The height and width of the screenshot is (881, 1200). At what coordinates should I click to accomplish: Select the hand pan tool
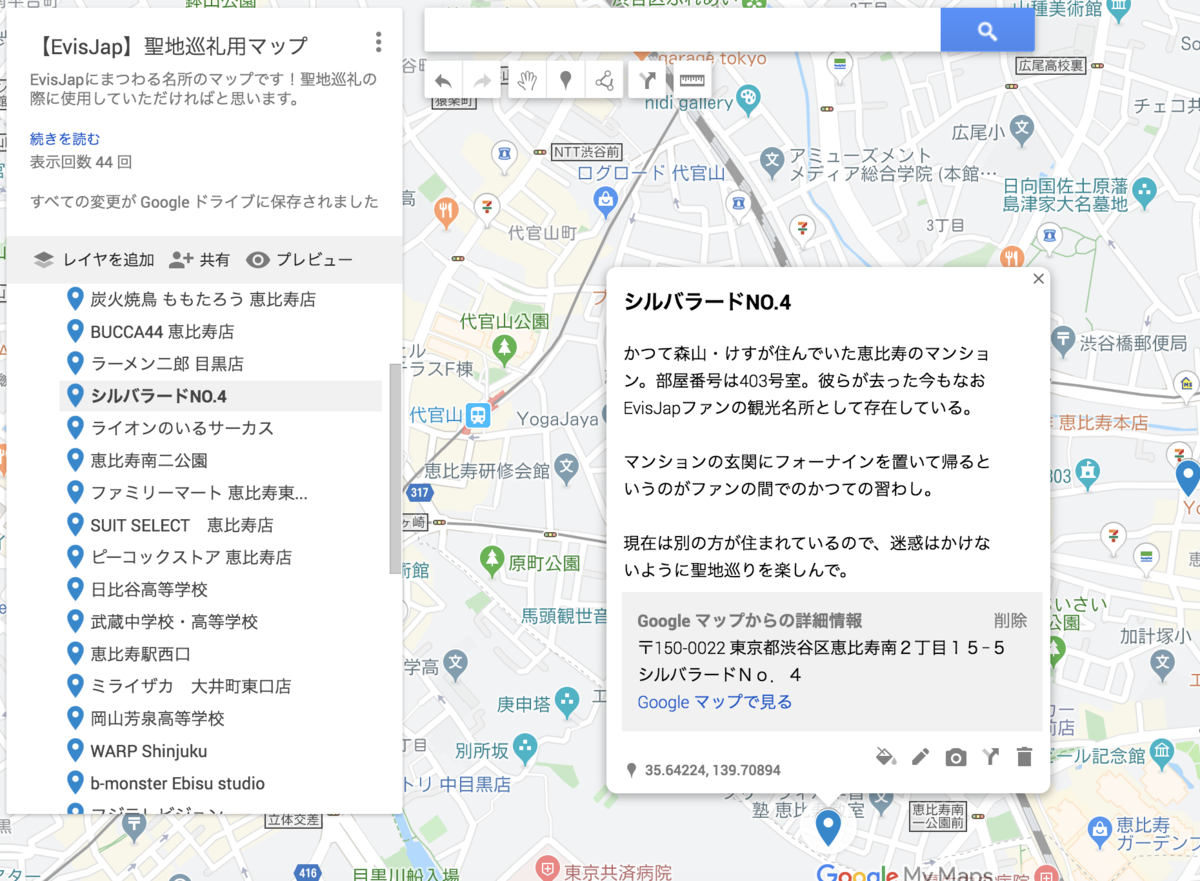tap(528, 81)
